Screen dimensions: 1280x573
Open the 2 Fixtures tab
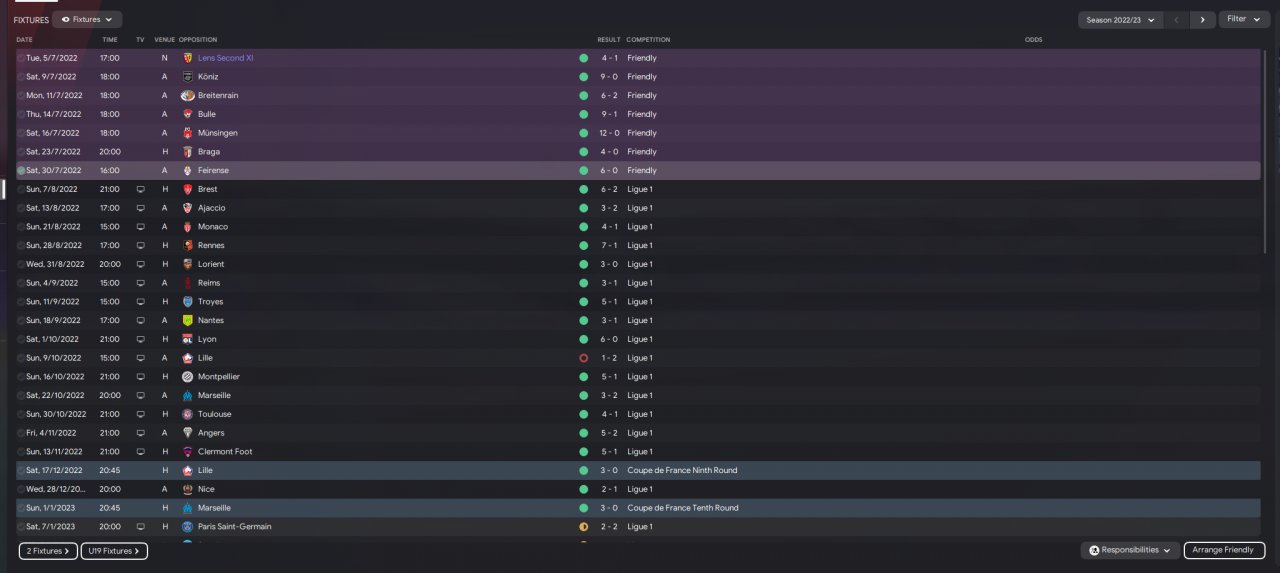(48, 551)
